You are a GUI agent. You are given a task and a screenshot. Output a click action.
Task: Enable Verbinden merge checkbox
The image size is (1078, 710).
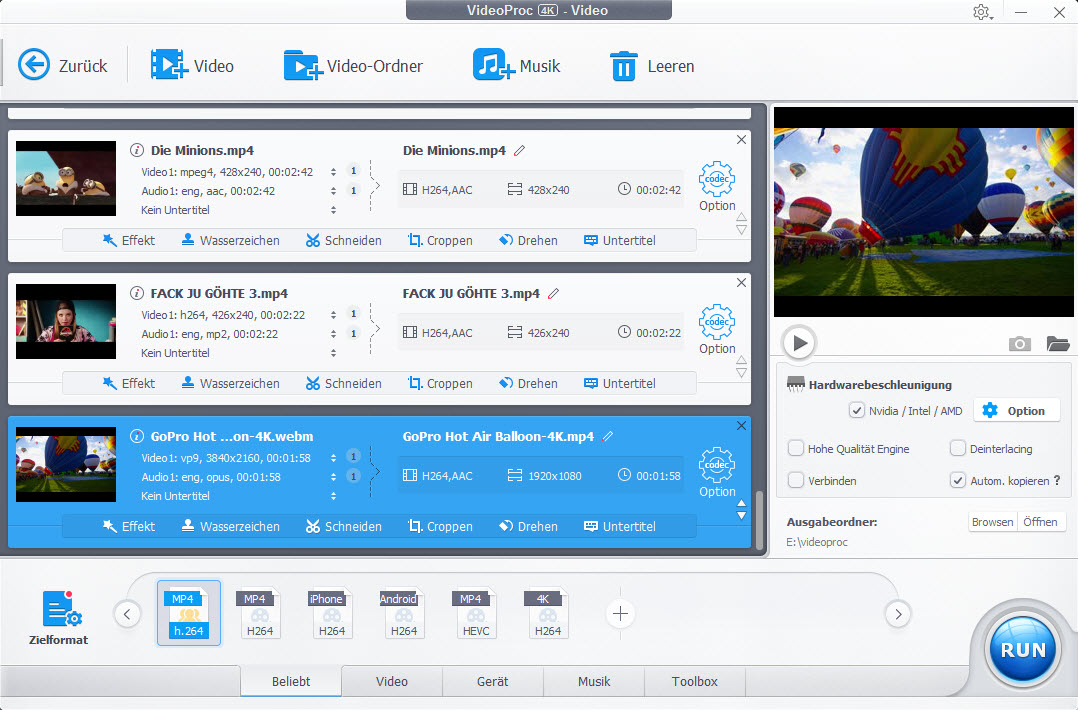pyautogui.click(x=795, y=480)
